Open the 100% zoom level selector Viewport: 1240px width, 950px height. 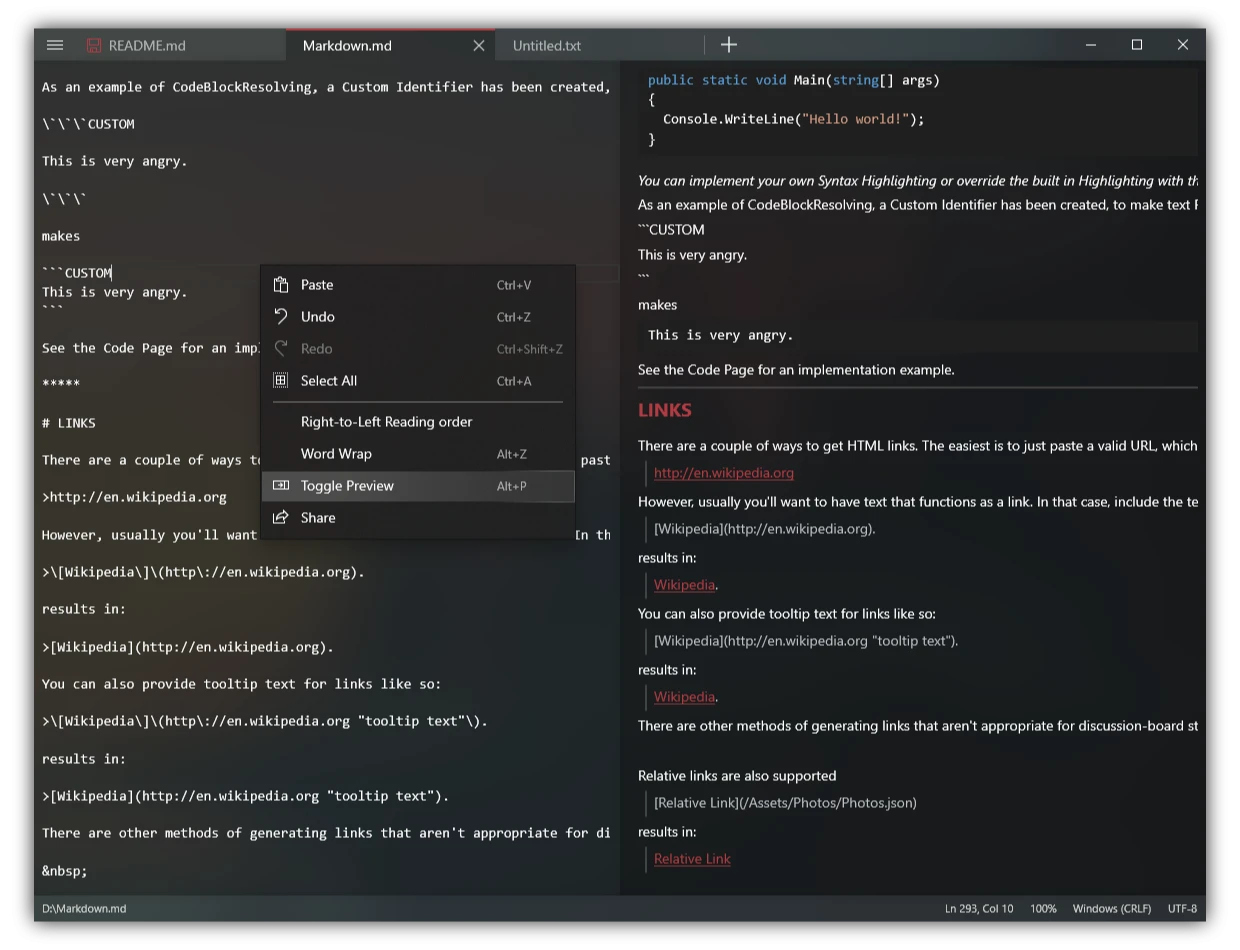[x=1043, y=909]
